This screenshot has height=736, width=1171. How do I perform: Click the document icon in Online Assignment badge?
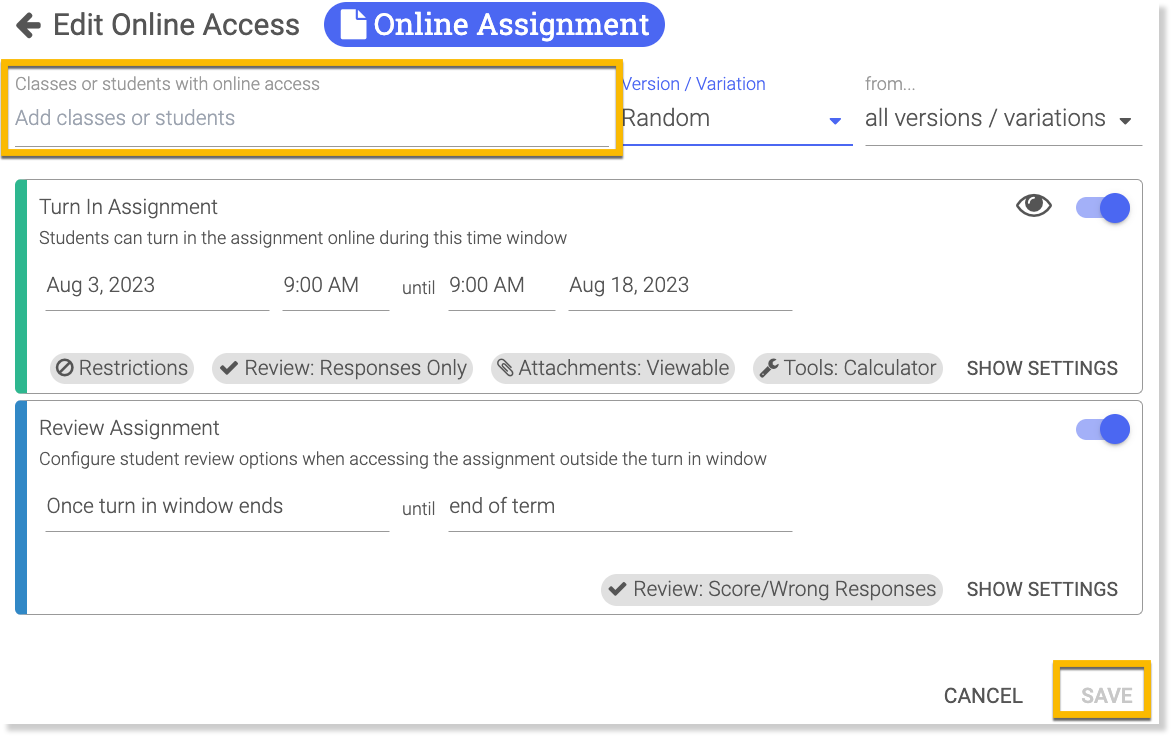(353, 25)
